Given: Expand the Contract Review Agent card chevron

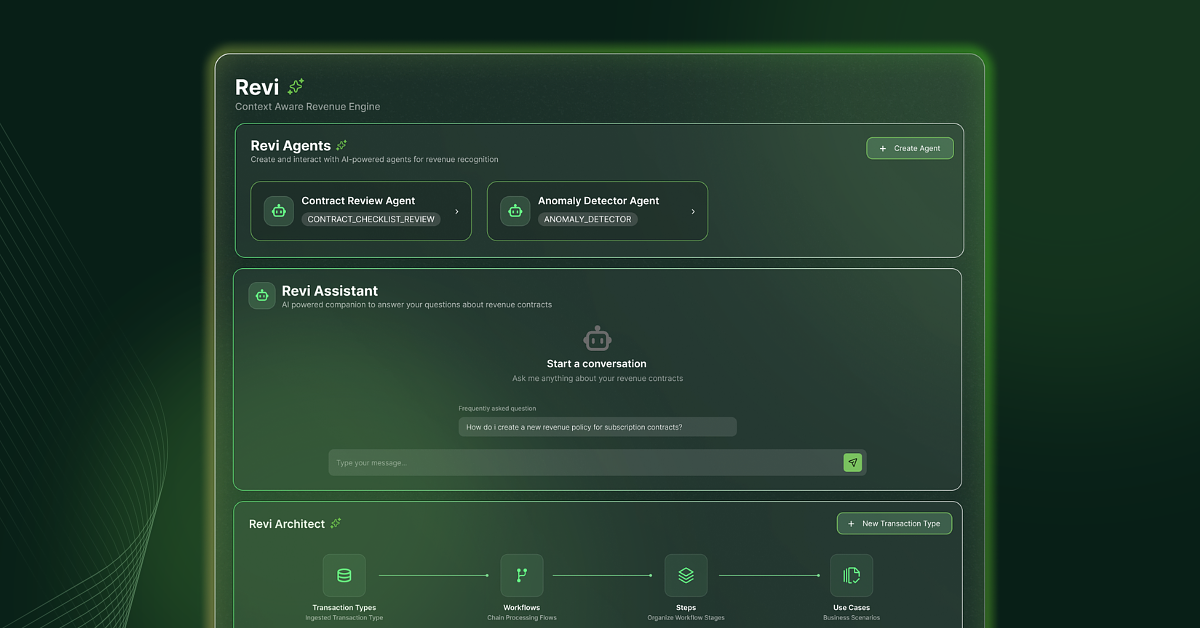Looking at the screenshot, I should (459, 211).
